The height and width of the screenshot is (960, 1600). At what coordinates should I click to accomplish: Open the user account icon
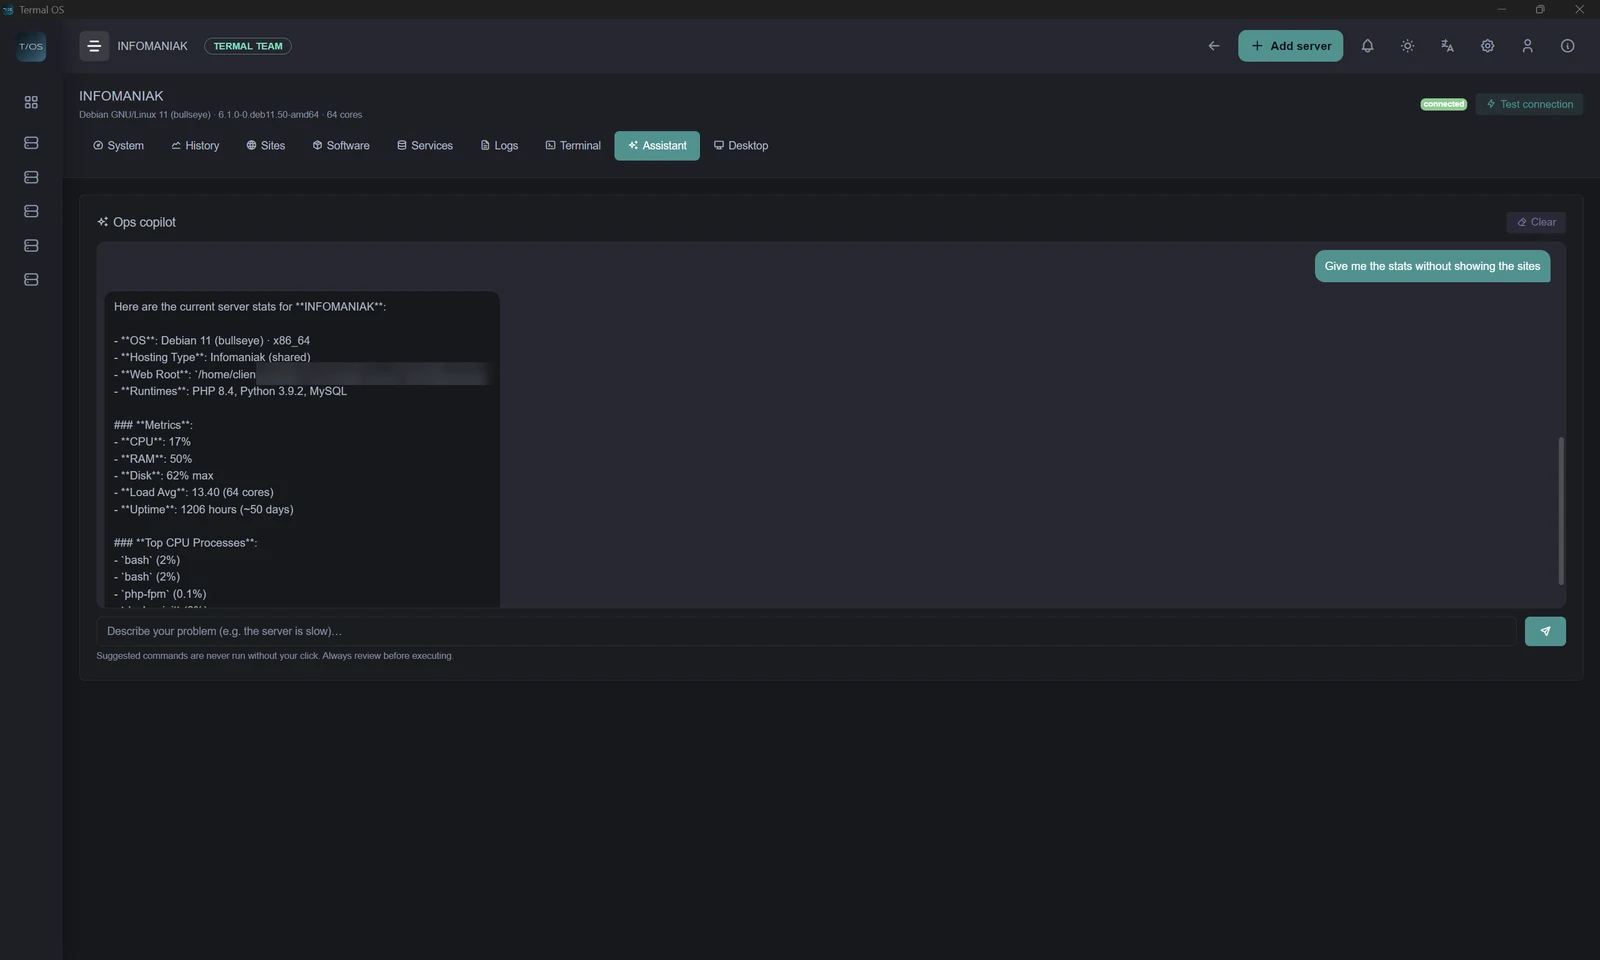1527,46
